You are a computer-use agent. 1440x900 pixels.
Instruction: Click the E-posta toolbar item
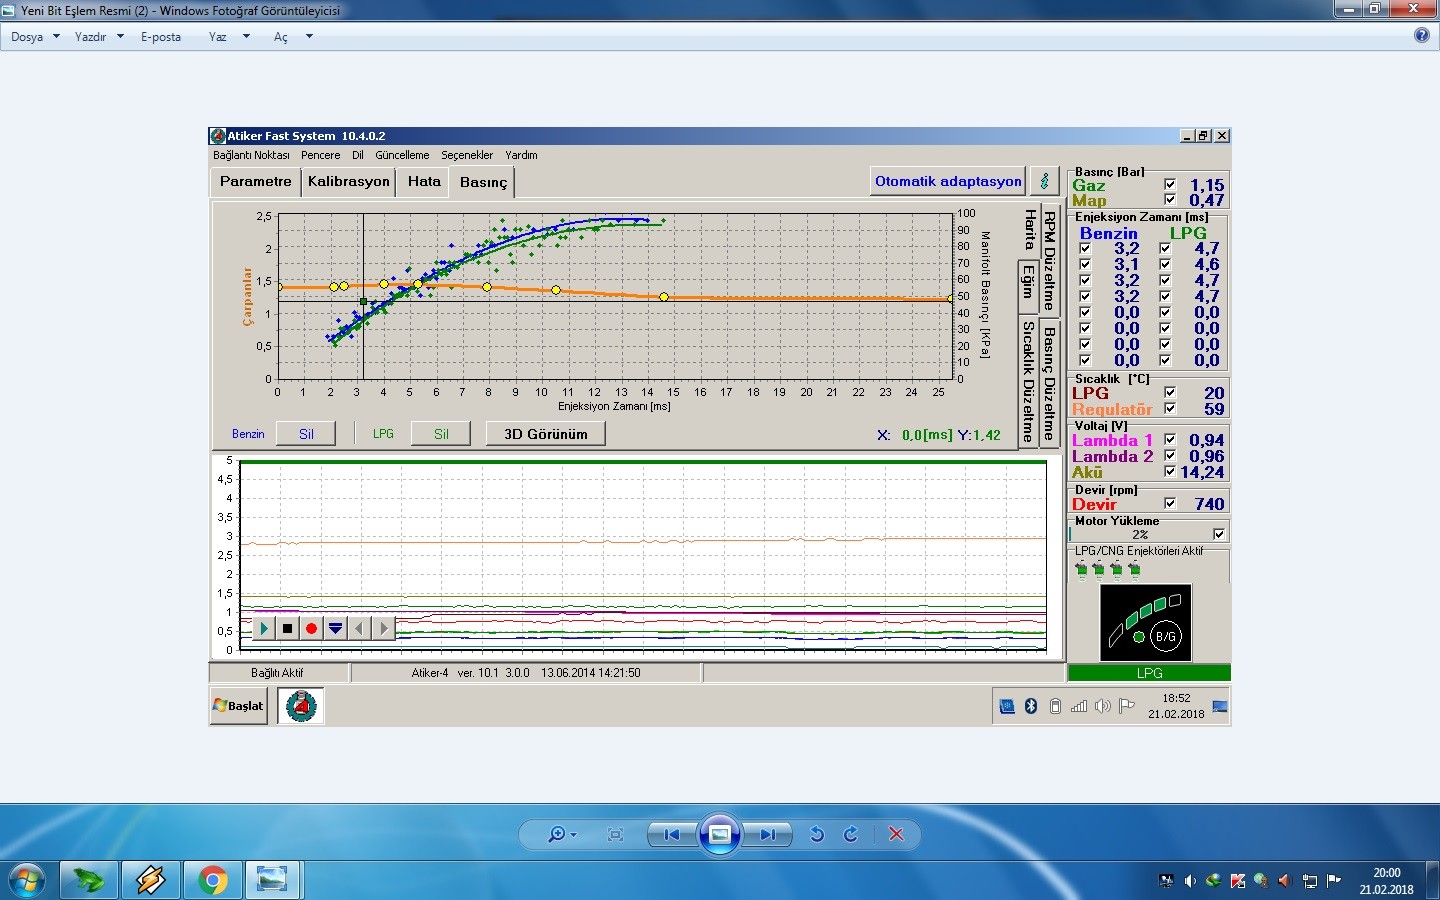point(161,37)
